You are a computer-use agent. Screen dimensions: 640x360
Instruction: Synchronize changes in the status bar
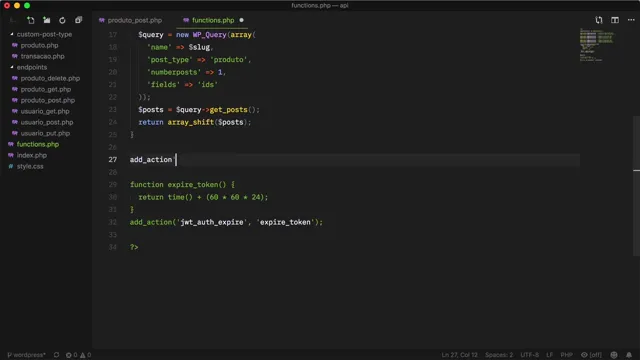(56, 355)
